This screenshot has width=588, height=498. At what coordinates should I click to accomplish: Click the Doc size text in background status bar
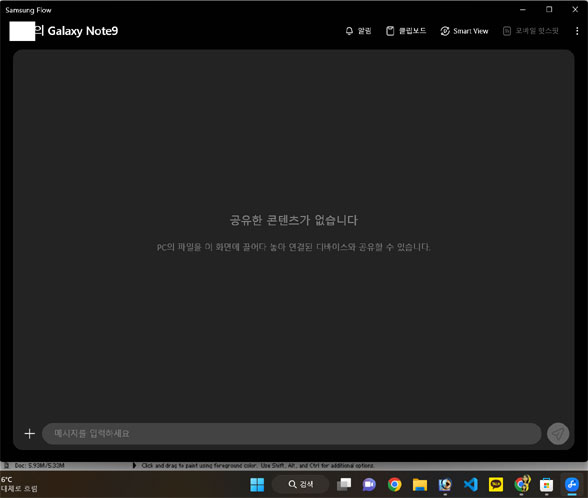pyautogui.click(x=39, y=465)
